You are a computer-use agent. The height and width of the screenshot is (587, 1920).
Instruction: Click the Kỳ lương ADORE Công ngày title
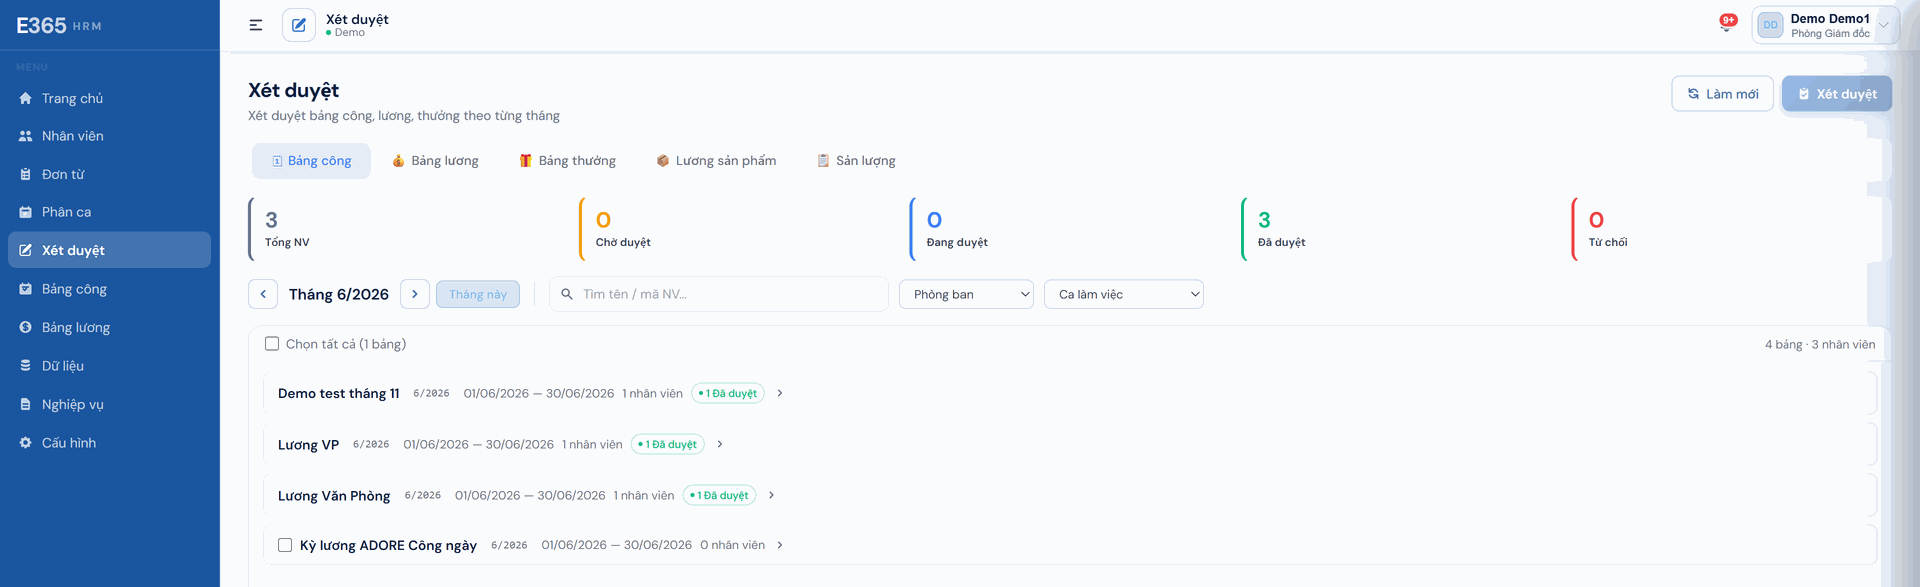tap(388, 545)
